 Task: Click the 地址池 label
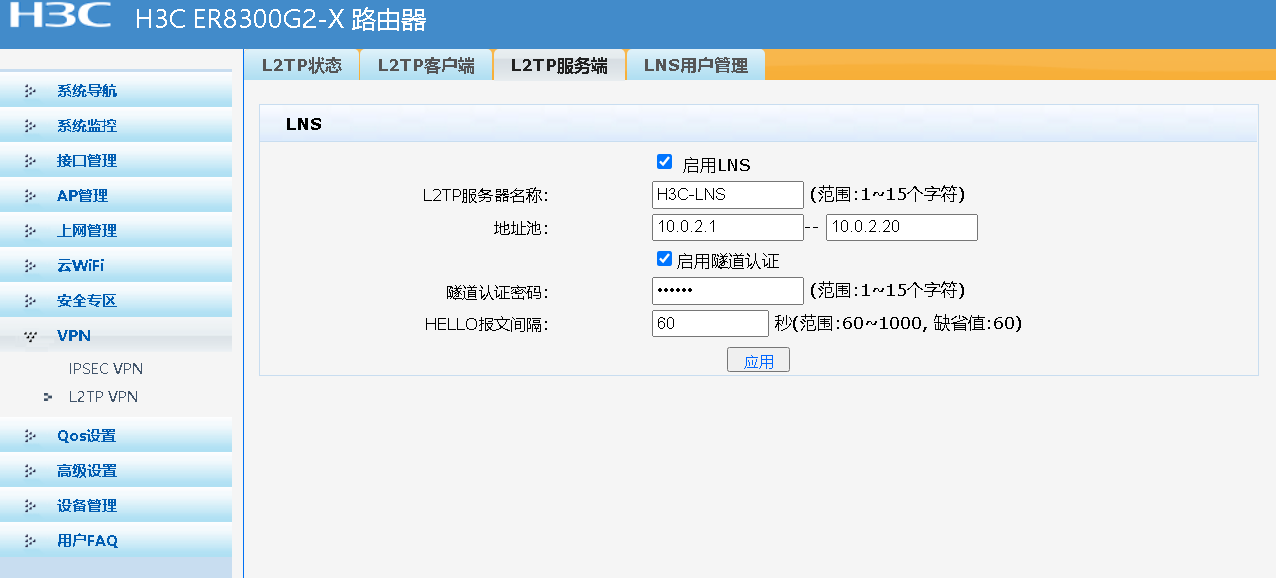pos(521,228)
